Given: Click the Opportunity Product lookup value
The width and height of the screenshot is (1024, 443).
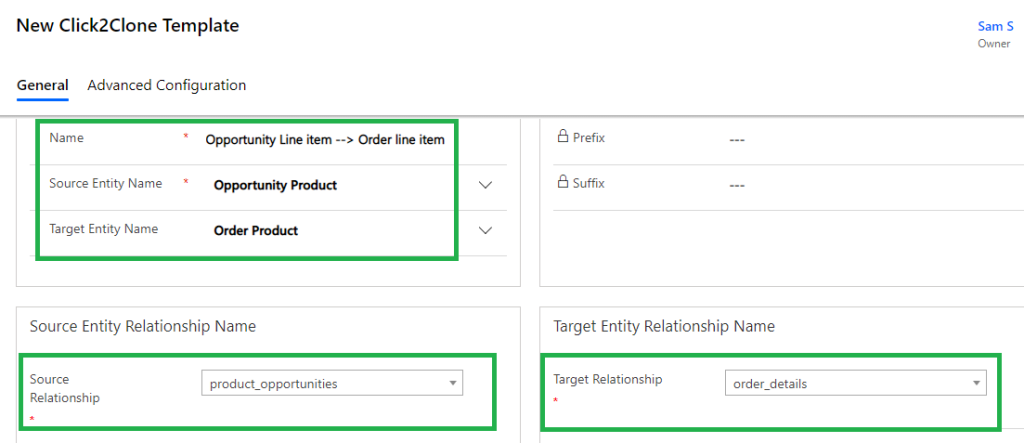Looking at the screenshot, I should (x=275, y=185).
